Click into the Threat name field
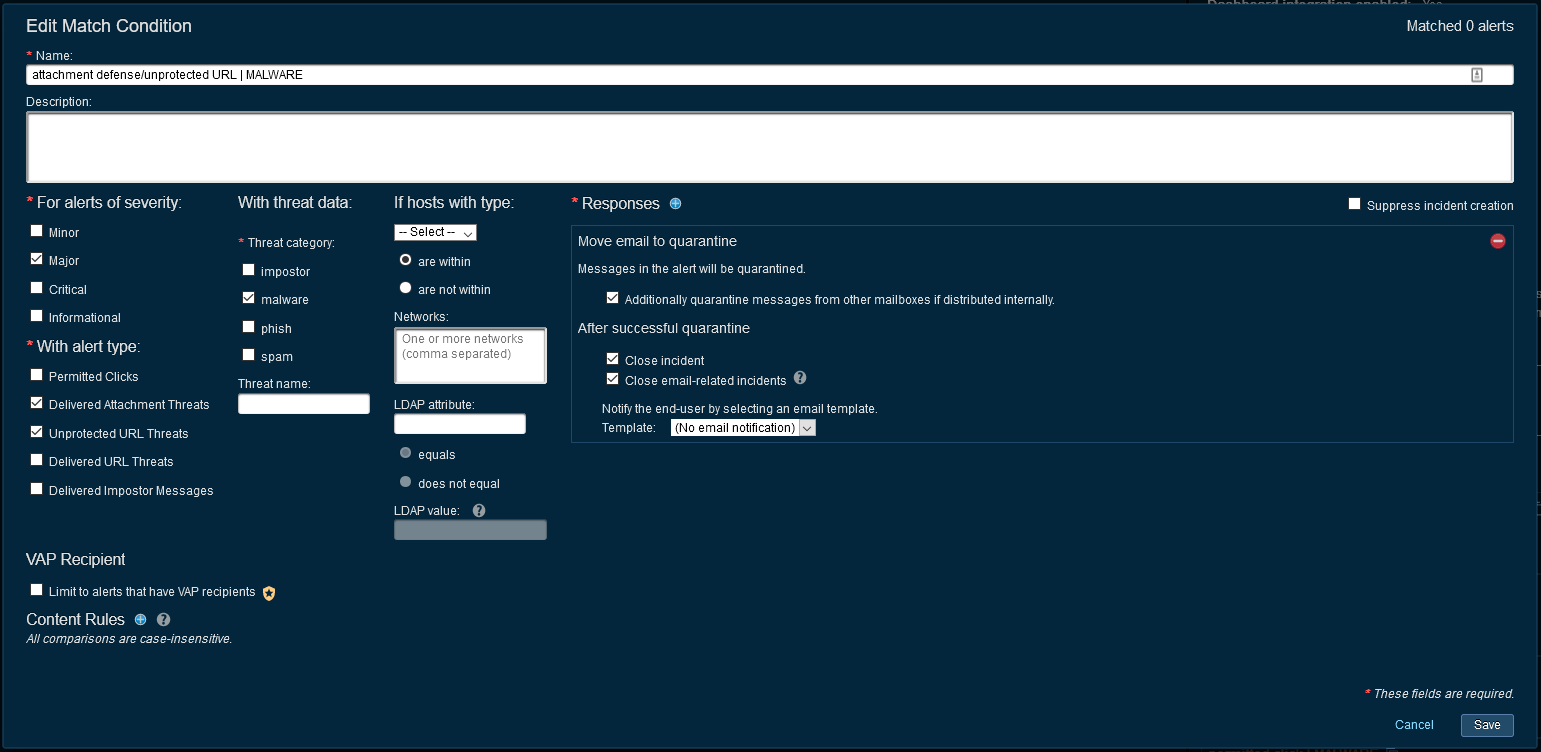The height and width of the screenshot is (752, 1541). pos(304,404)
